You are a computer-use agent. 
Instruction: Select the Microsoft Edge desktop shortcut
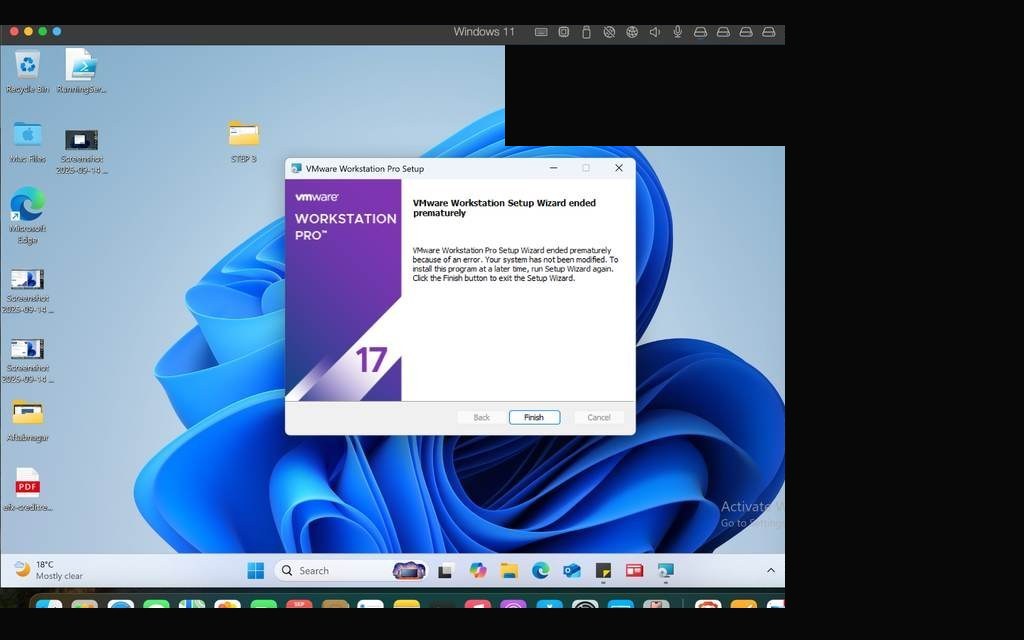pyautogui.click(x=27, y=216)
